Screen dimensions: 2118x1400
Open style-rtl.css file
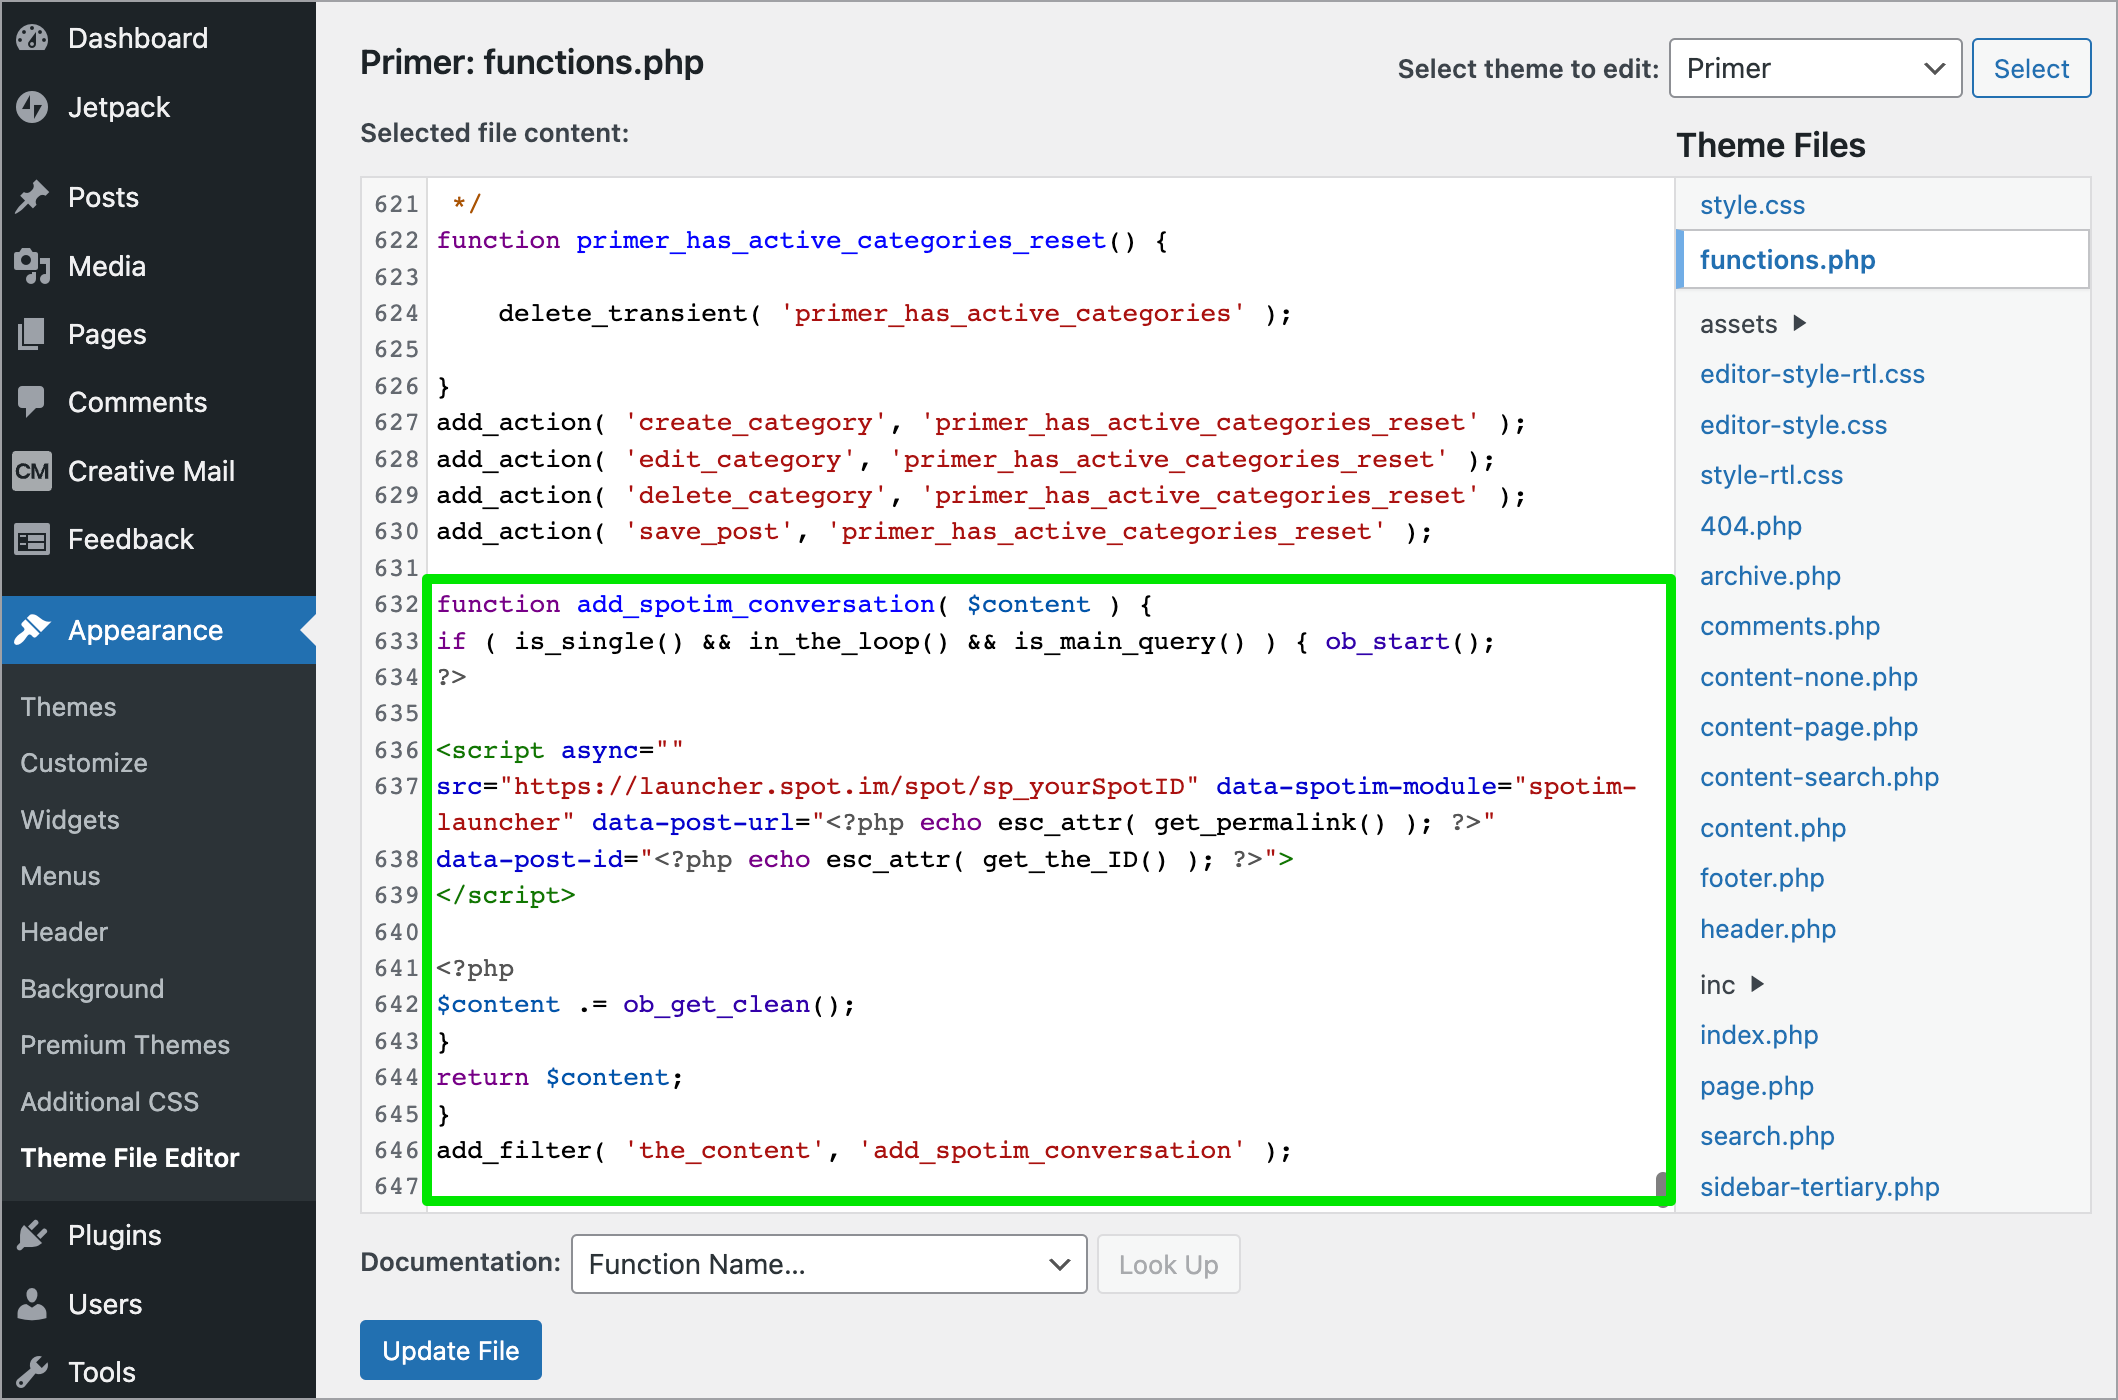tap(1771, 475)
